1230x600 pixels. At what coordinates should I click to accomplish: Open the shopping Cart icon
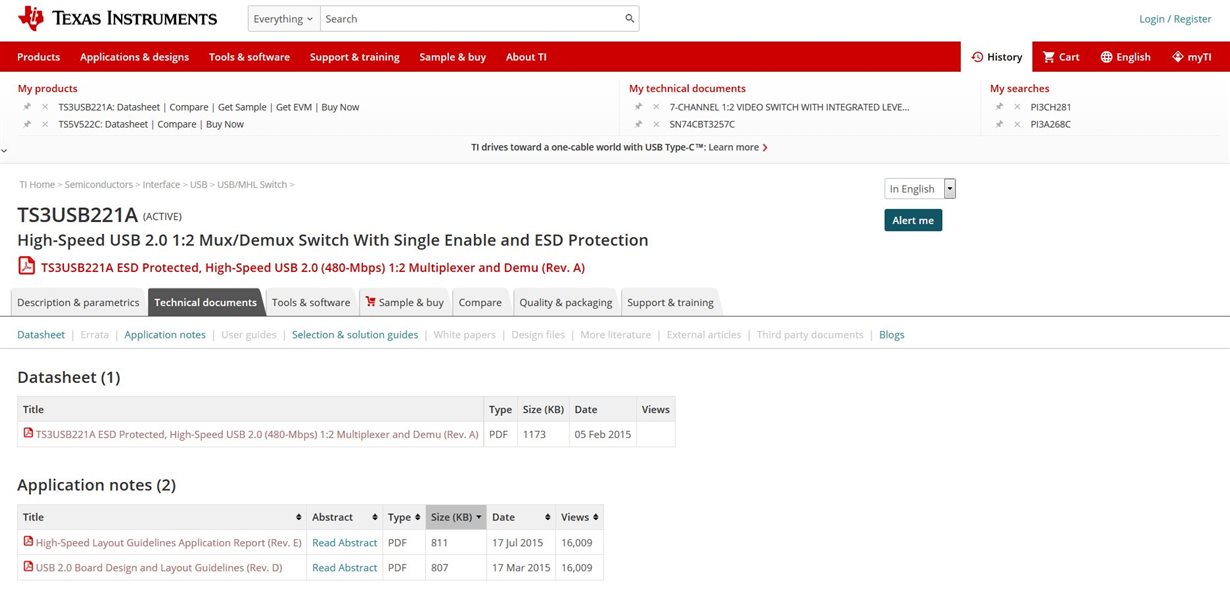tap(1049, 57)
